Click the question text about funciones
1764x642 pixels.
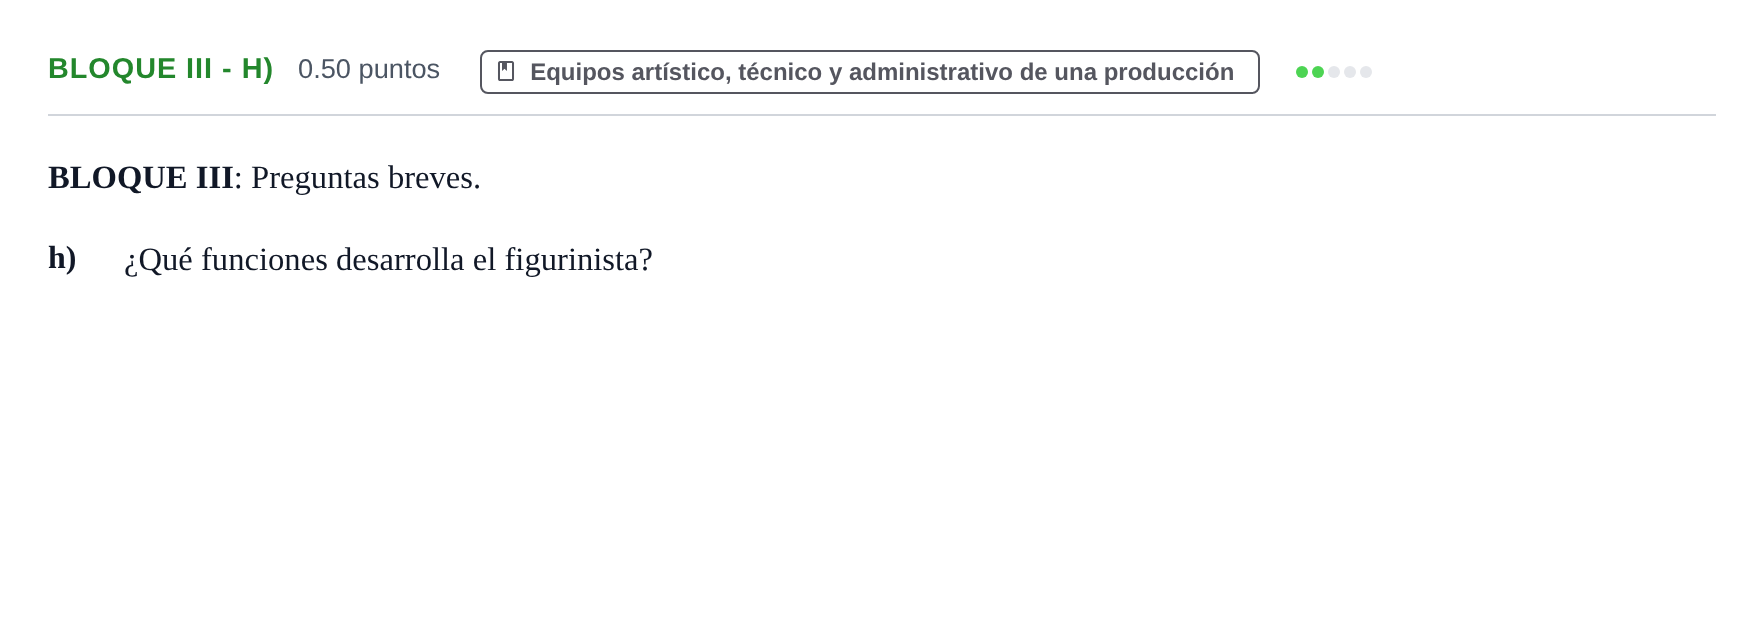[x=388, y=260]
